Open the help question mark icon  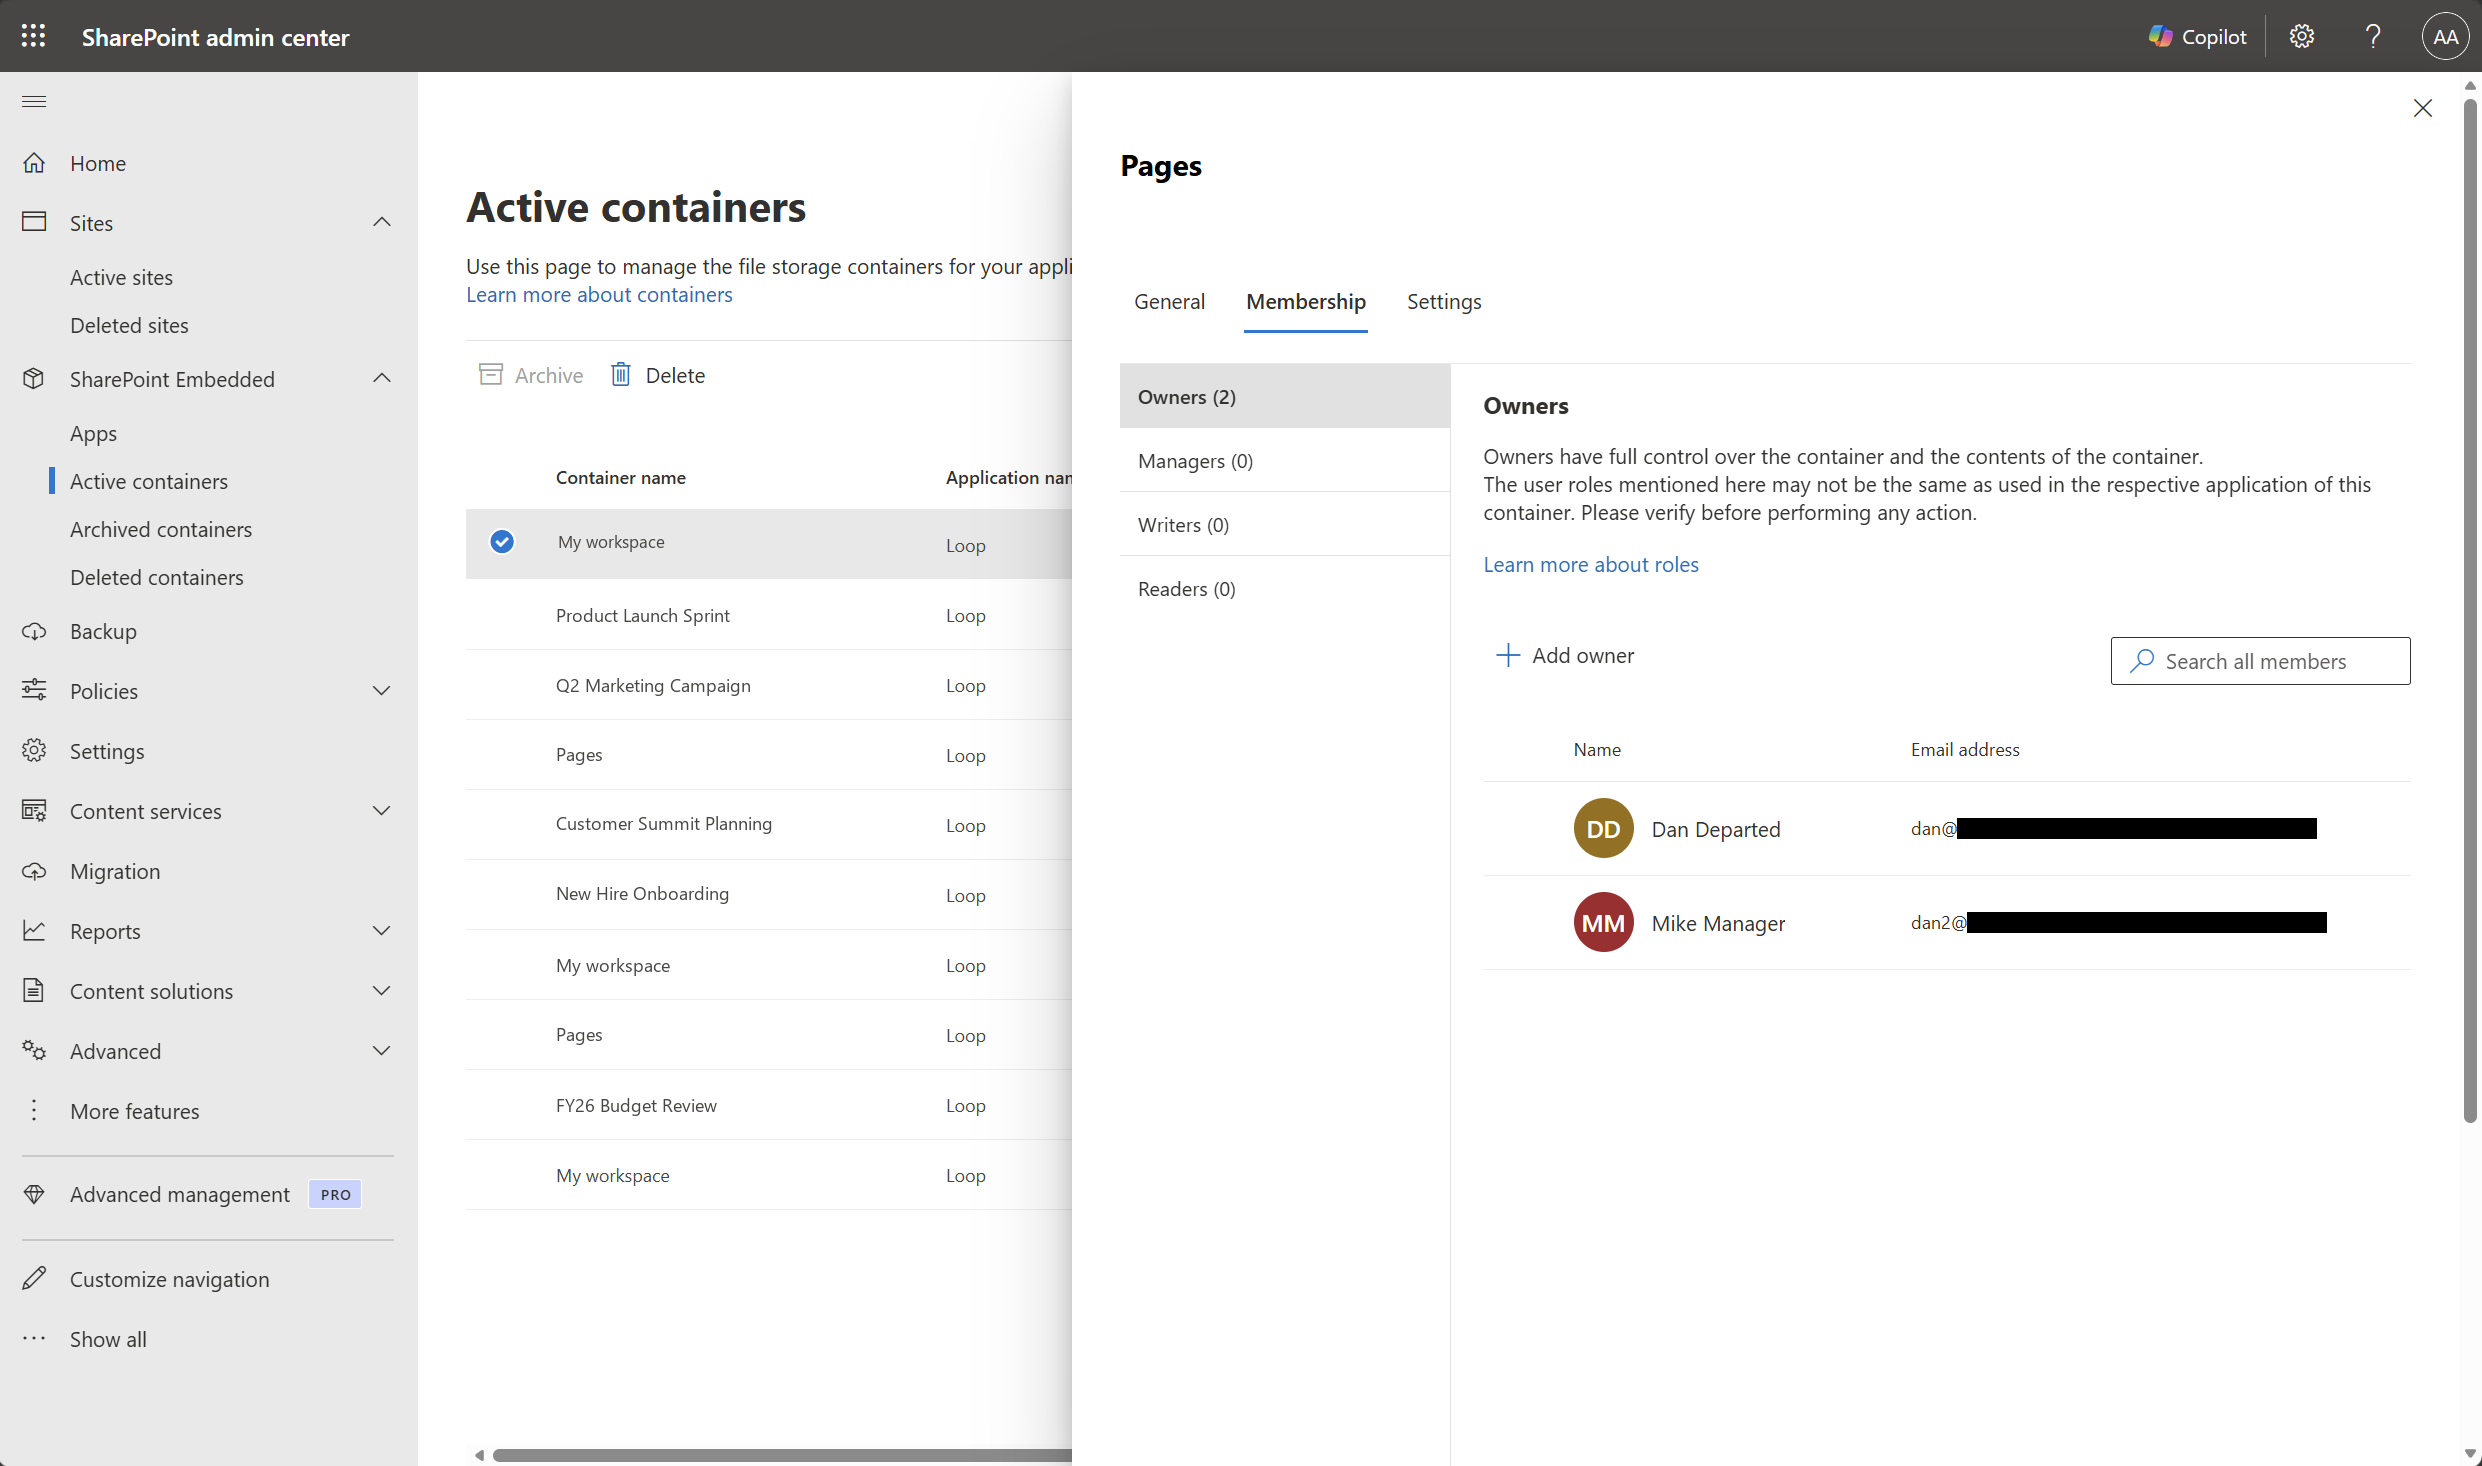(x=2373, y=36)
